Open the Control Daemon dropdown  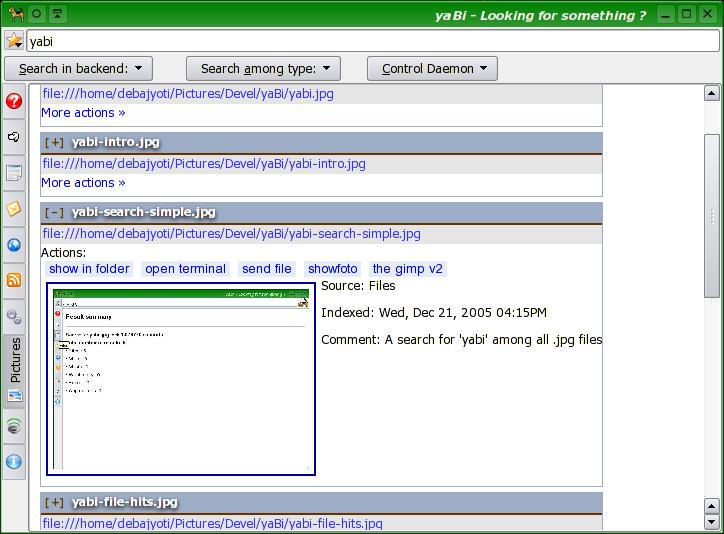[432, 69]
